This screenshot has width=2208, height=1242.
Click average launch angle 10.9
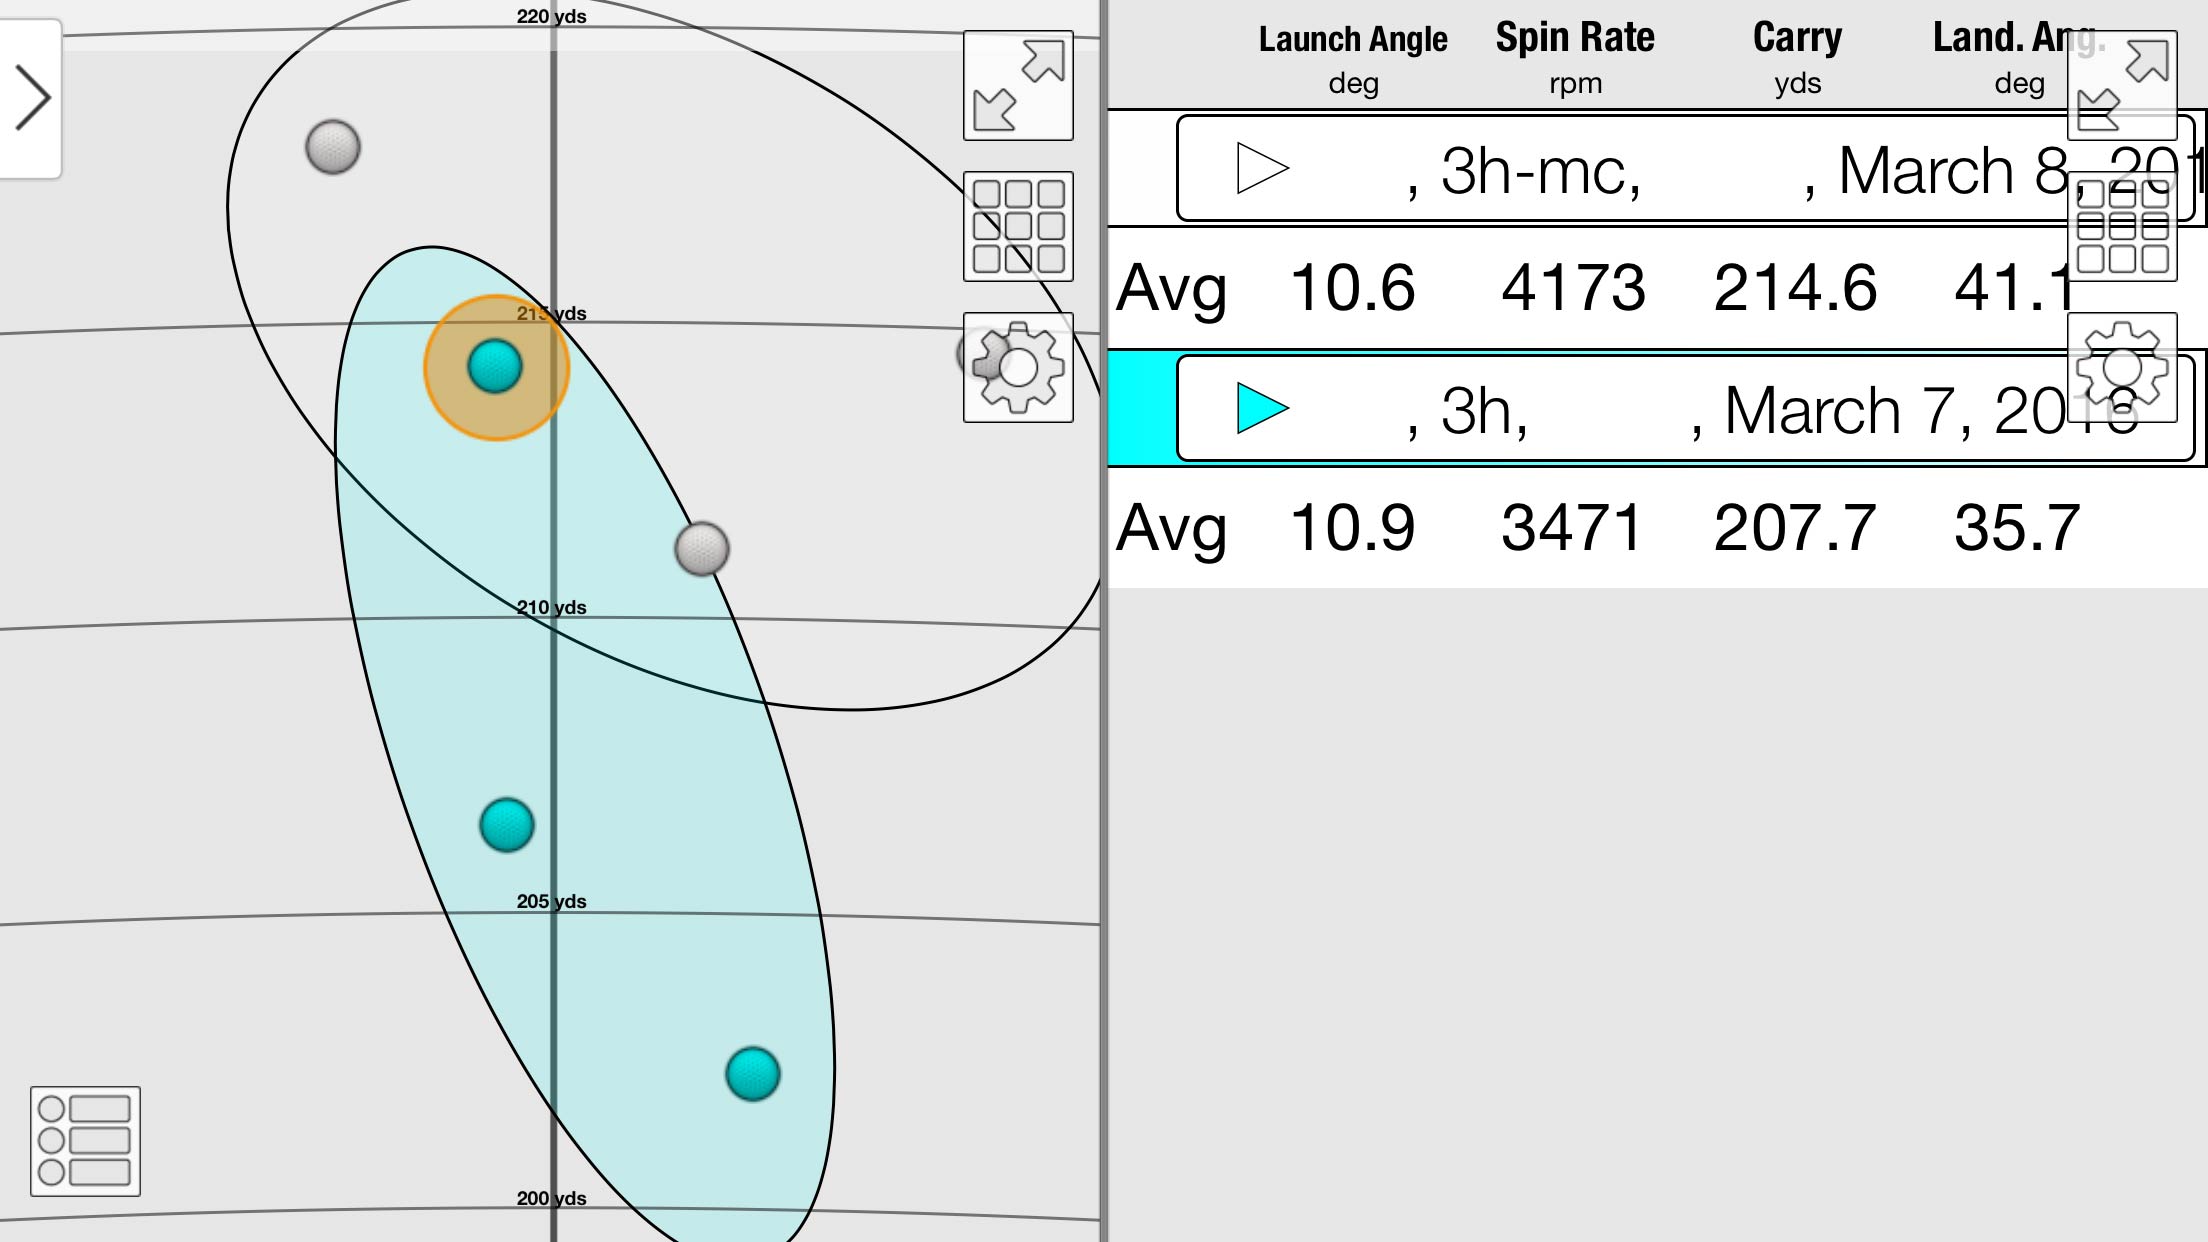[x=1352, y=528]
